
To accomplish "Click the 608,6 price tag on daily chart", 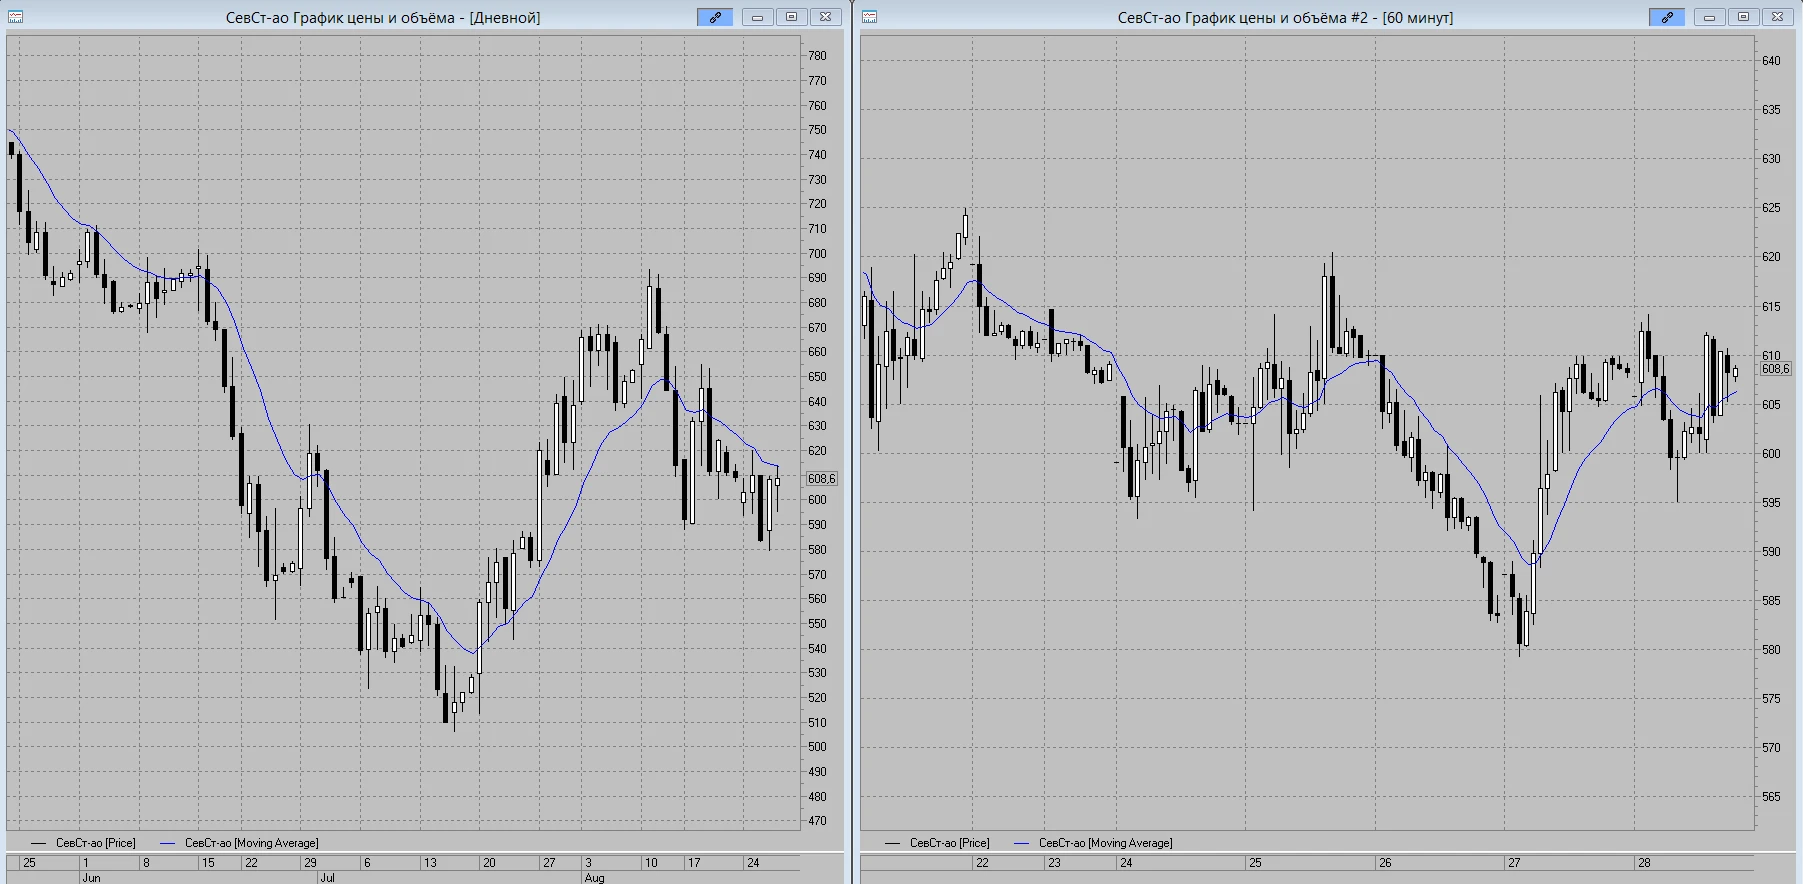I will 822,479.
